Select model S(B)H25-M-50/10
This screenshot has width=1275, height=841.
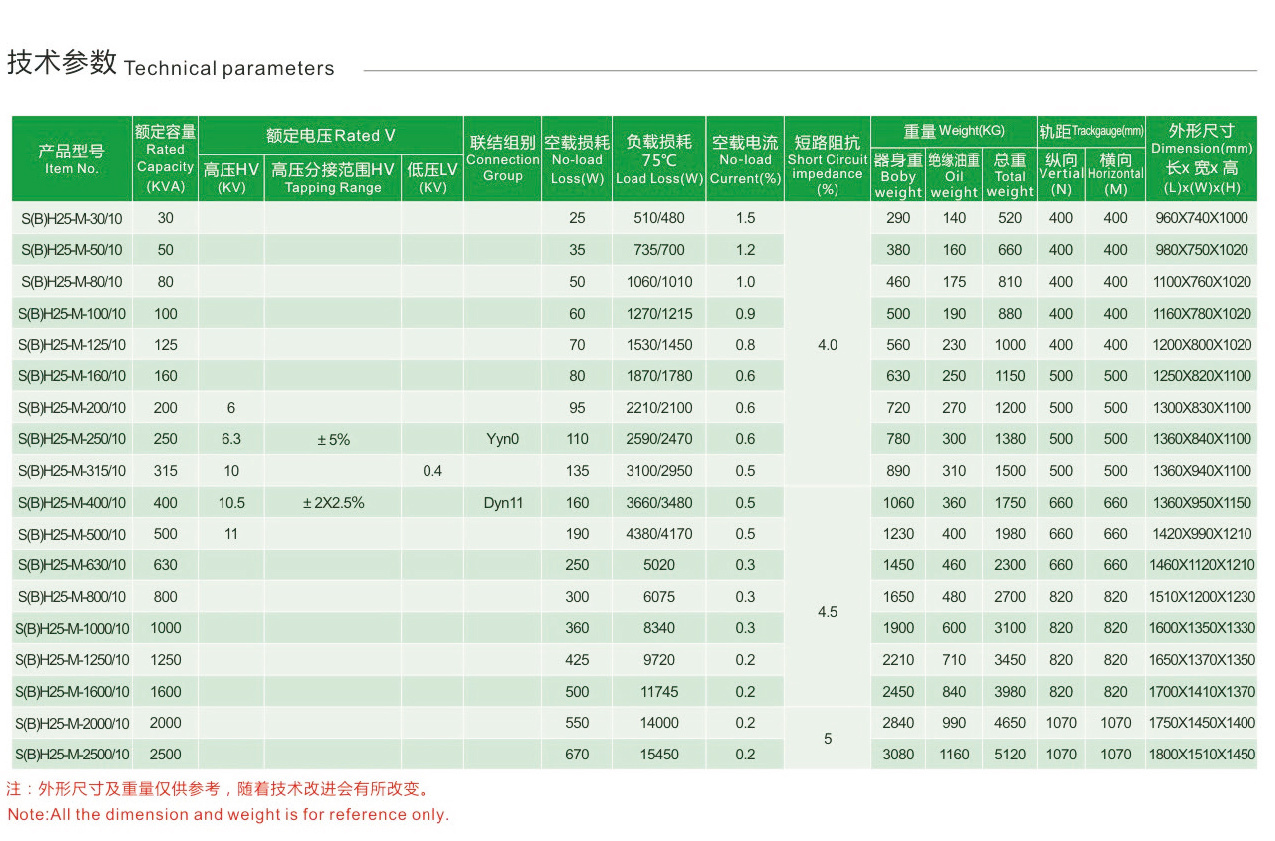click(71, 250)
